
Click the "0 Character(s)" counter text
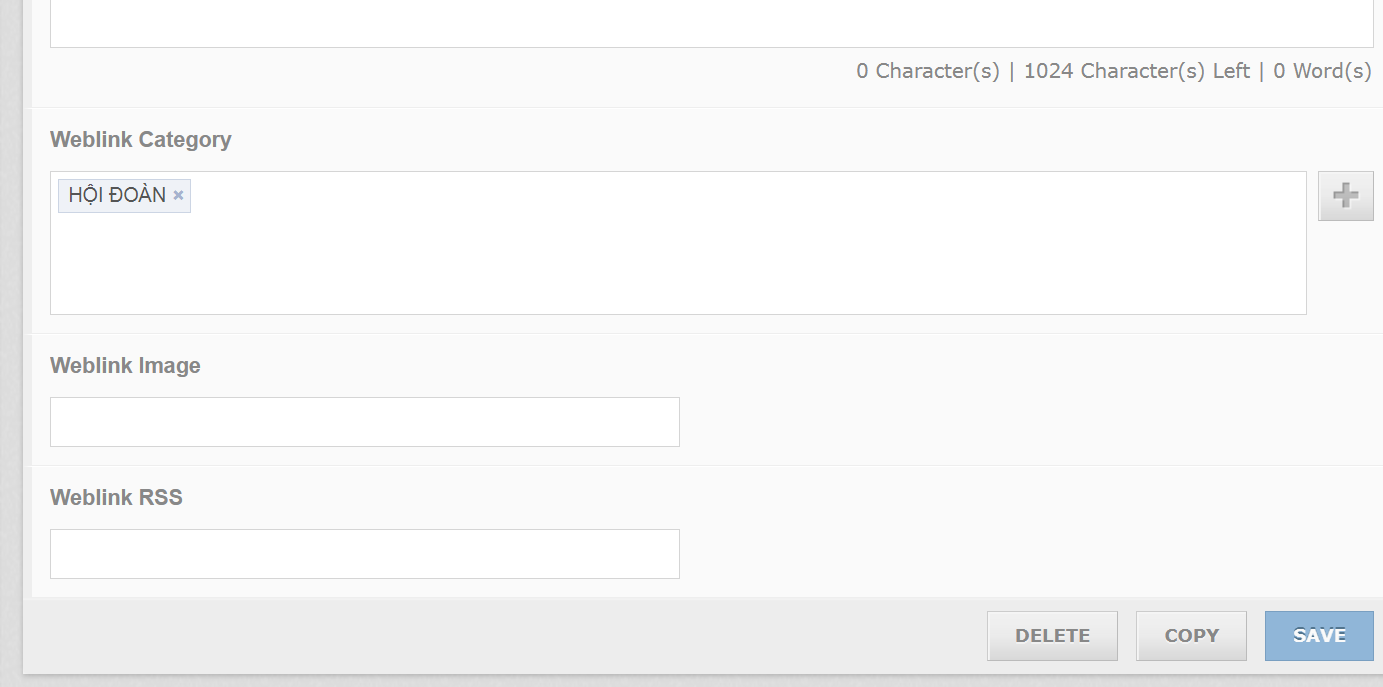click(928, 71)
